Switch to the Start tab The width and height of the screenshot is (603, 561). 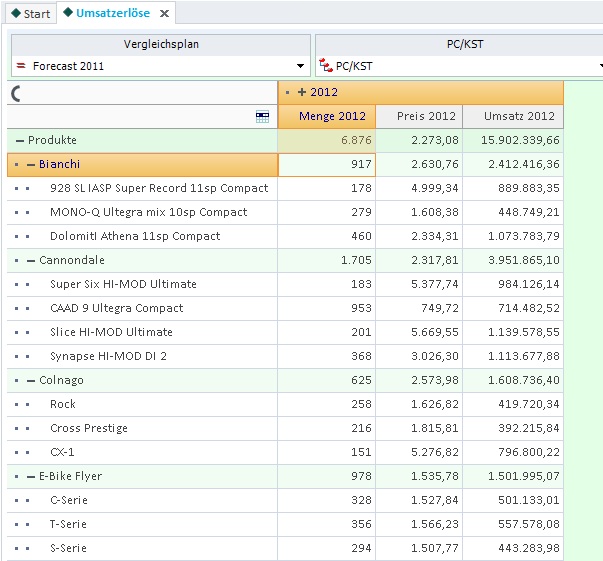click(x=31, y=13)
